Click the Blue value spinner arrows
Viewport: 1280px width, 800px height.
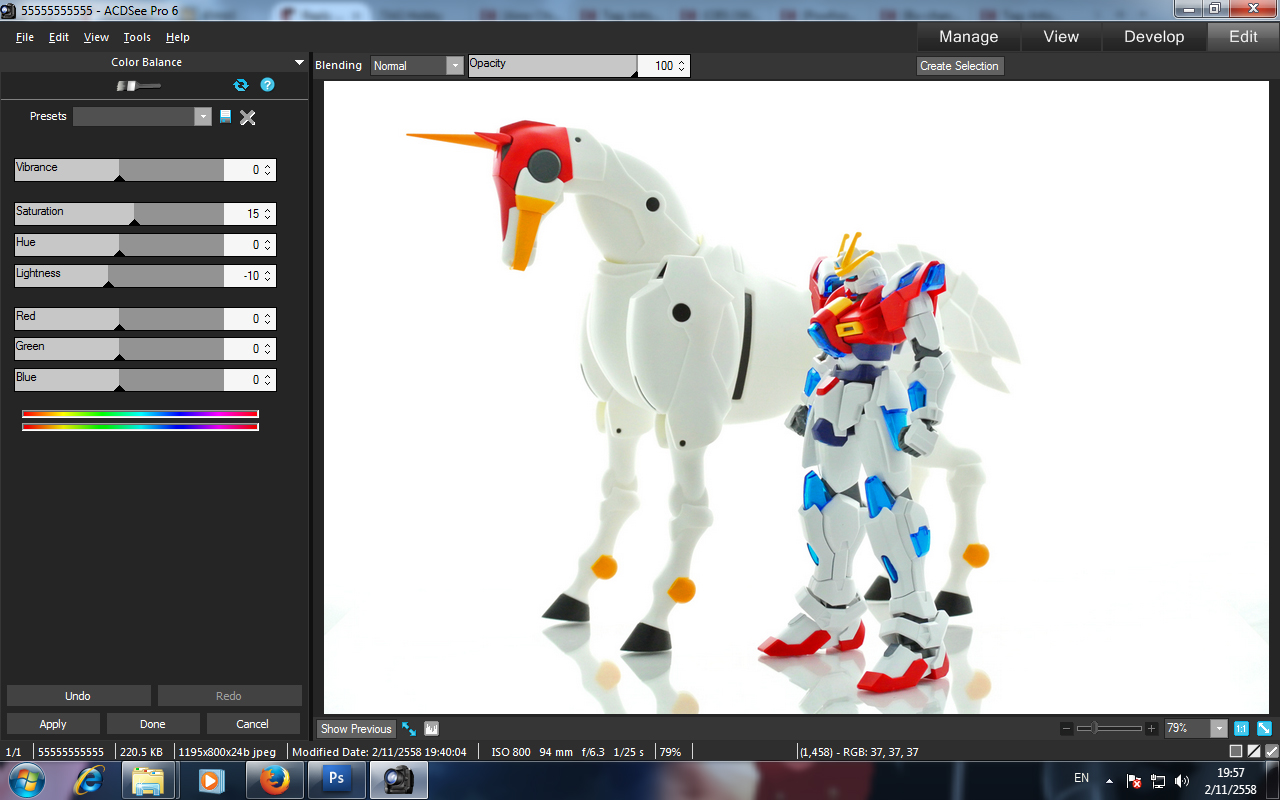click(x=268, y=380)
